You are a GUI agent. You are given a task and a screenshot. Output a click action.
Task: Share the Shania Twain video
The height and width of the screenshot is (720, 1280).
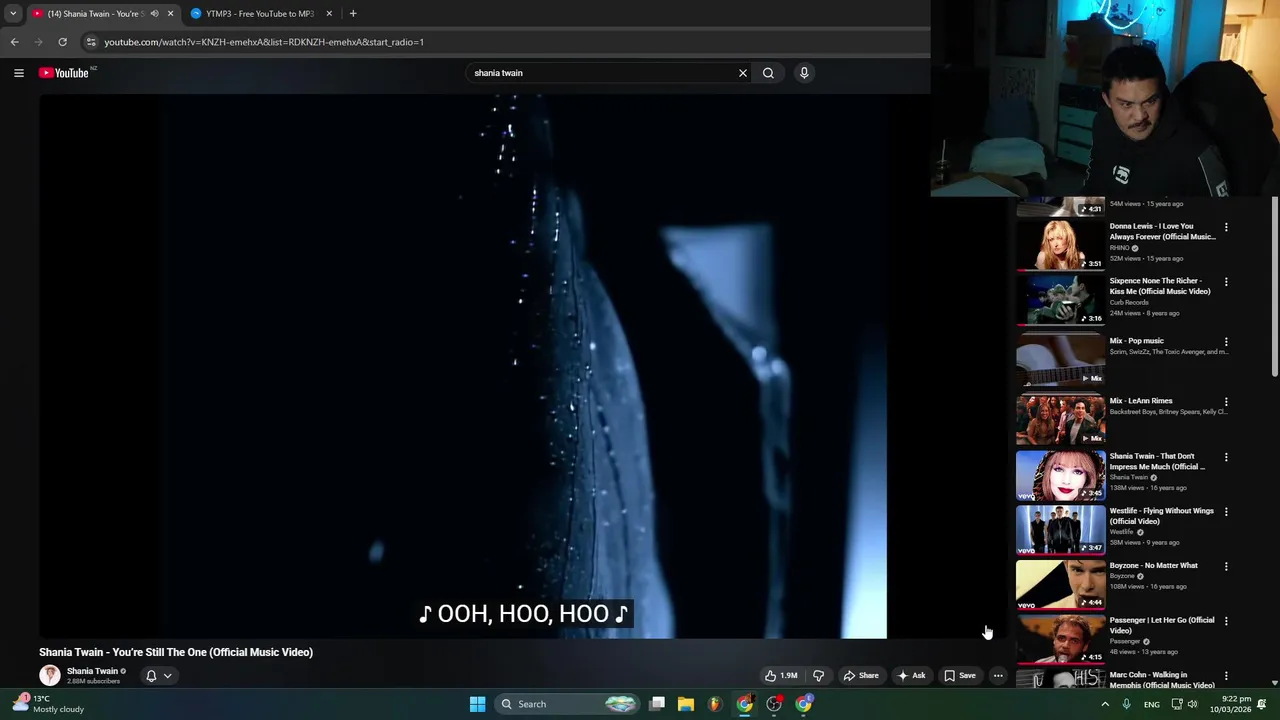coord(861,676)
